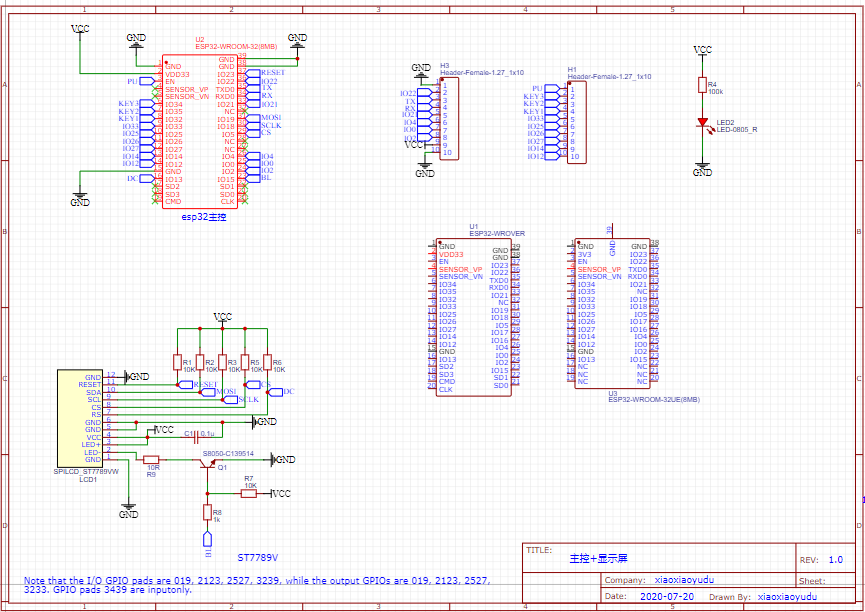Image resolution: width=865 pixels, height=612 pixels.
Task: Select the U2 ESP32-WROOM-32 chip body
Action: click(x=200, y=132)
